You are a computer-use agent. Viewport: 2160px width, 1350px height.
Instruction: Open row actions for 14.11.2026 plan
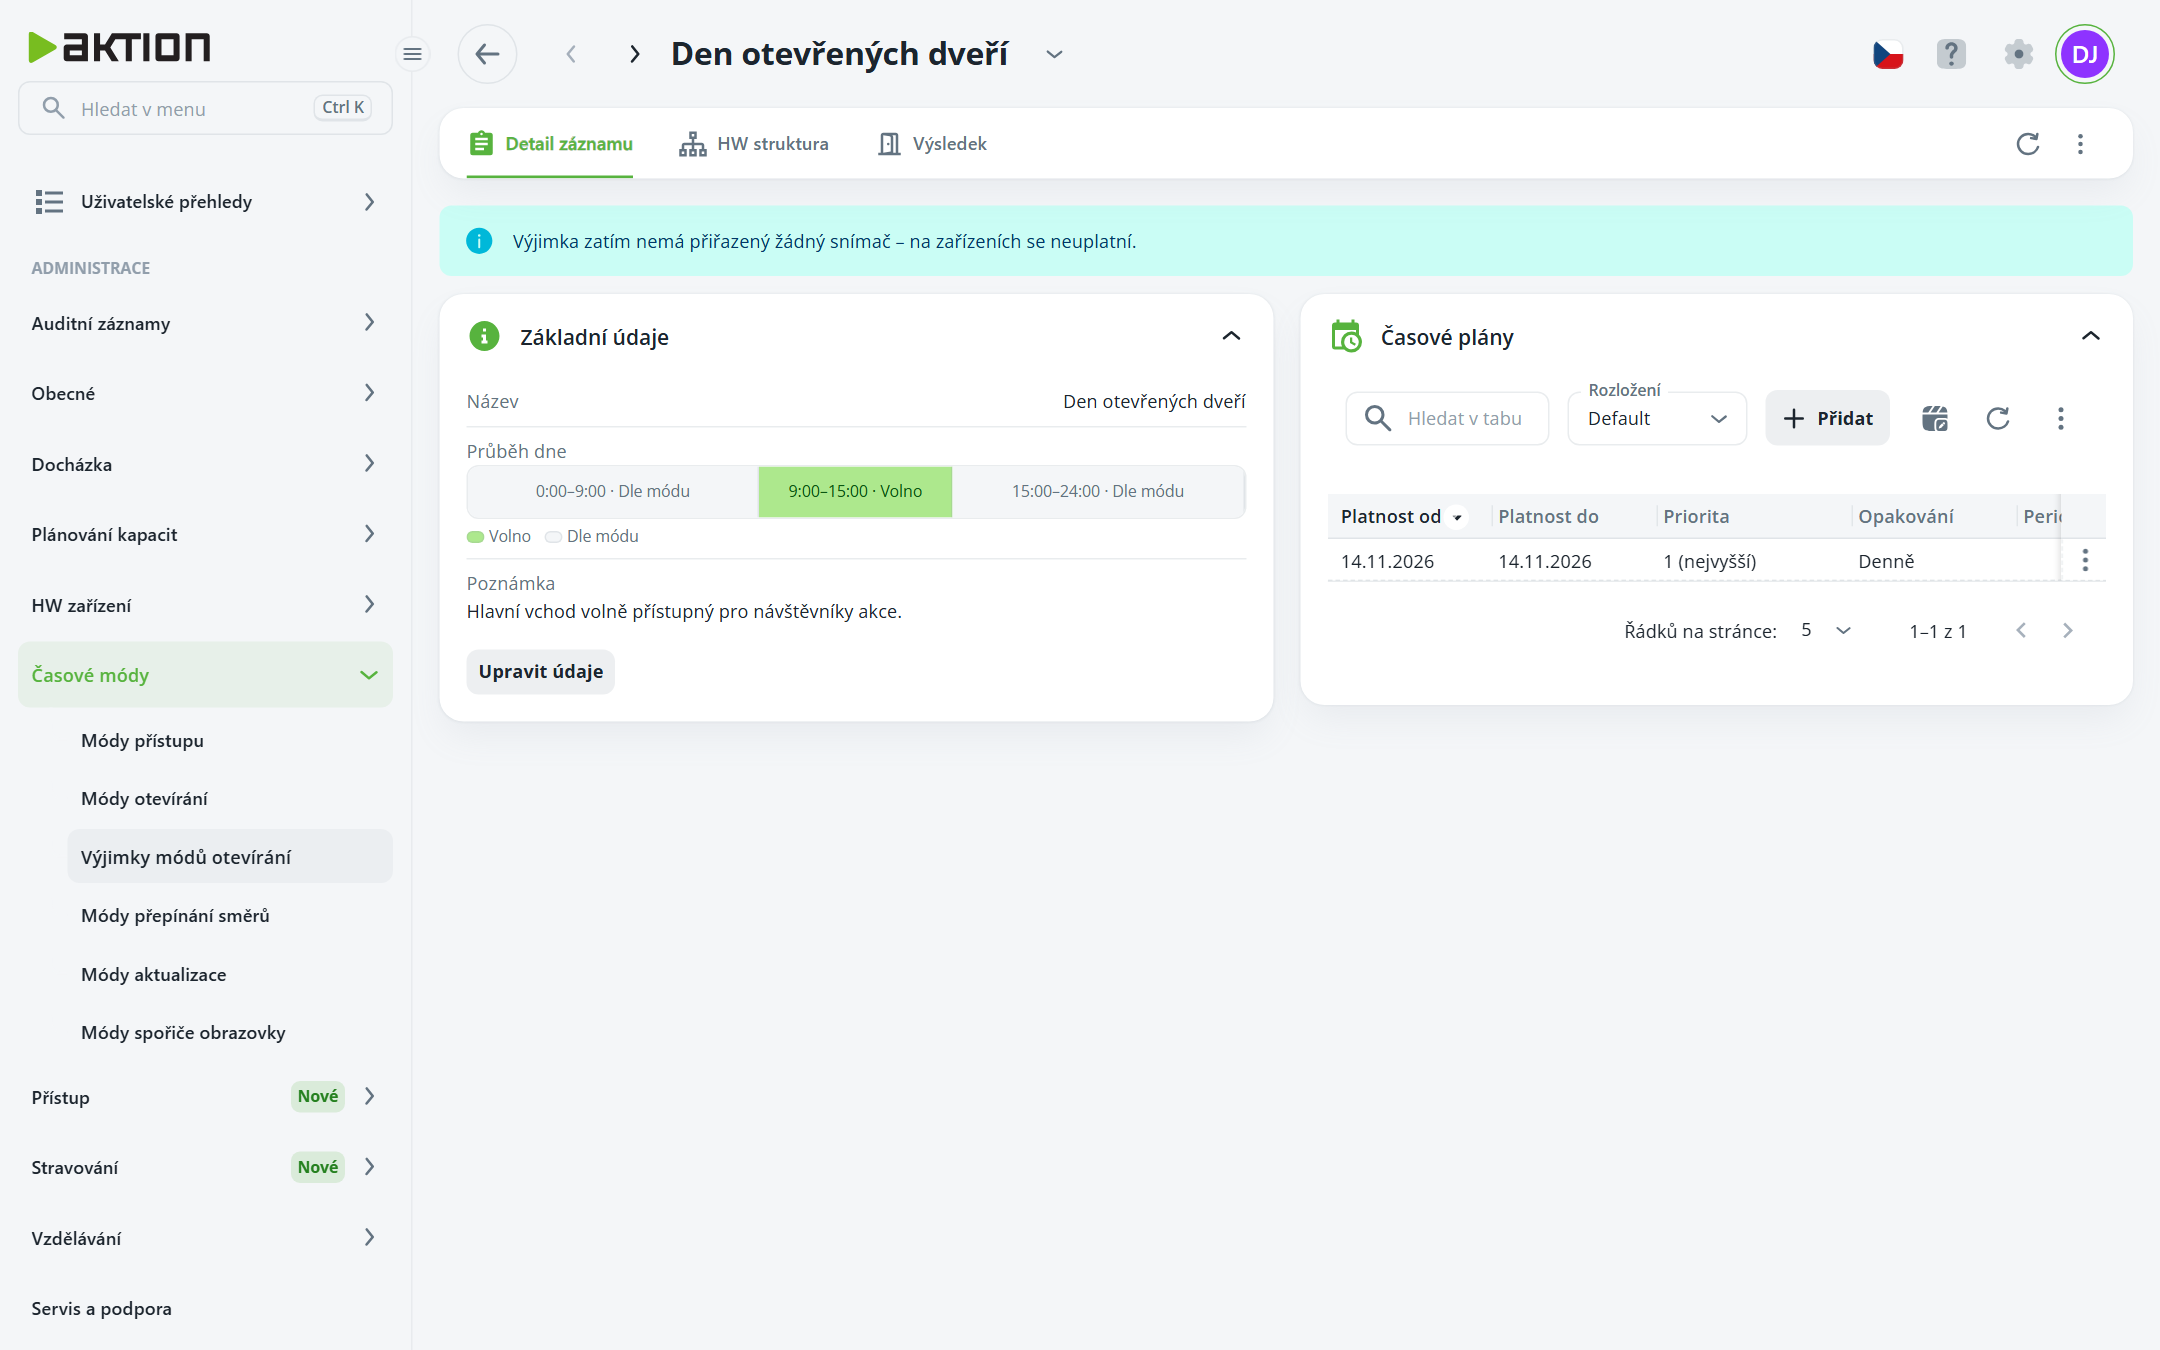click(x=2085, y=560)
